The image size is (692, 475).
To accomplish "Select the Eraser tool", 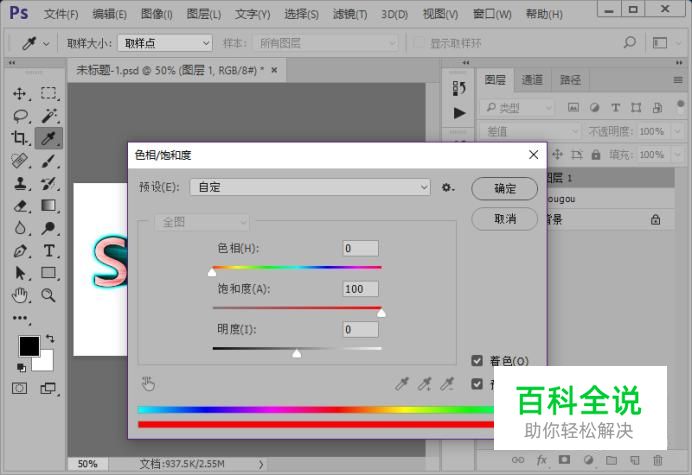I will pos(20,206).
